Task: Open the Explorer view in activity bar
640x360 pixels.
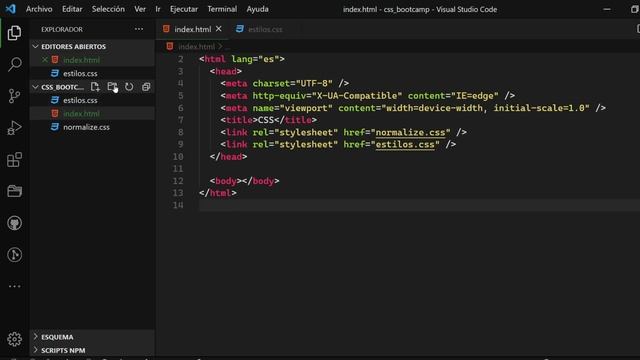Action: (14, 33)
